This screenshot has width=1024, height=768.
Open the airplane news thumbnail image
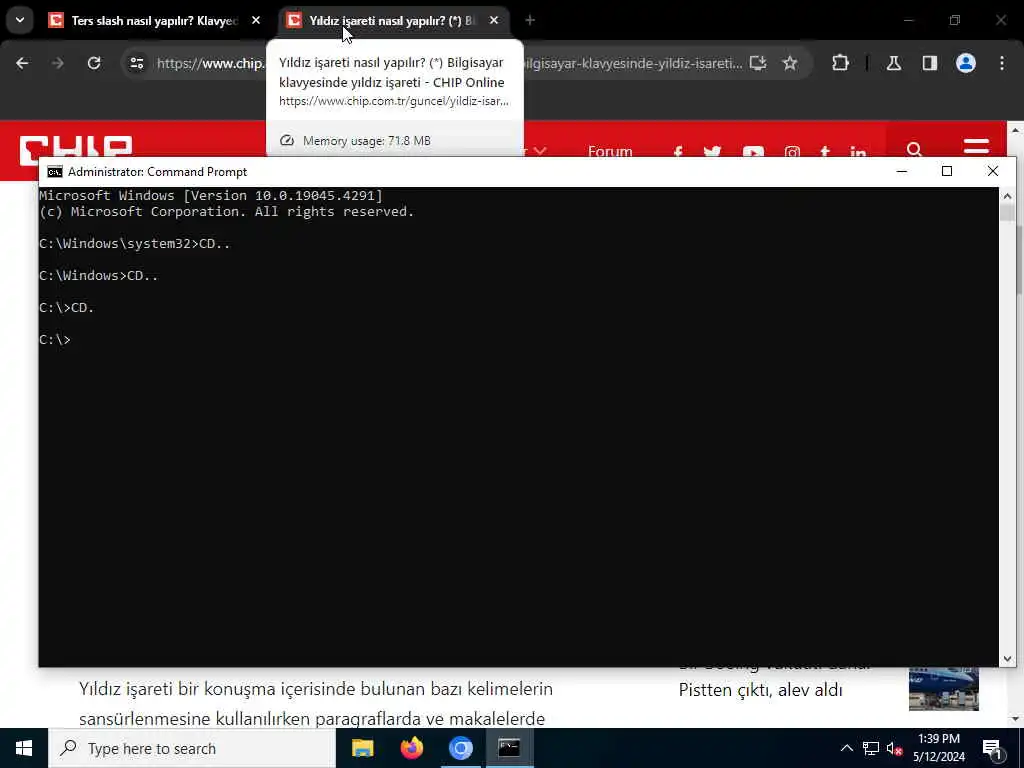click(x=944, y=689)
